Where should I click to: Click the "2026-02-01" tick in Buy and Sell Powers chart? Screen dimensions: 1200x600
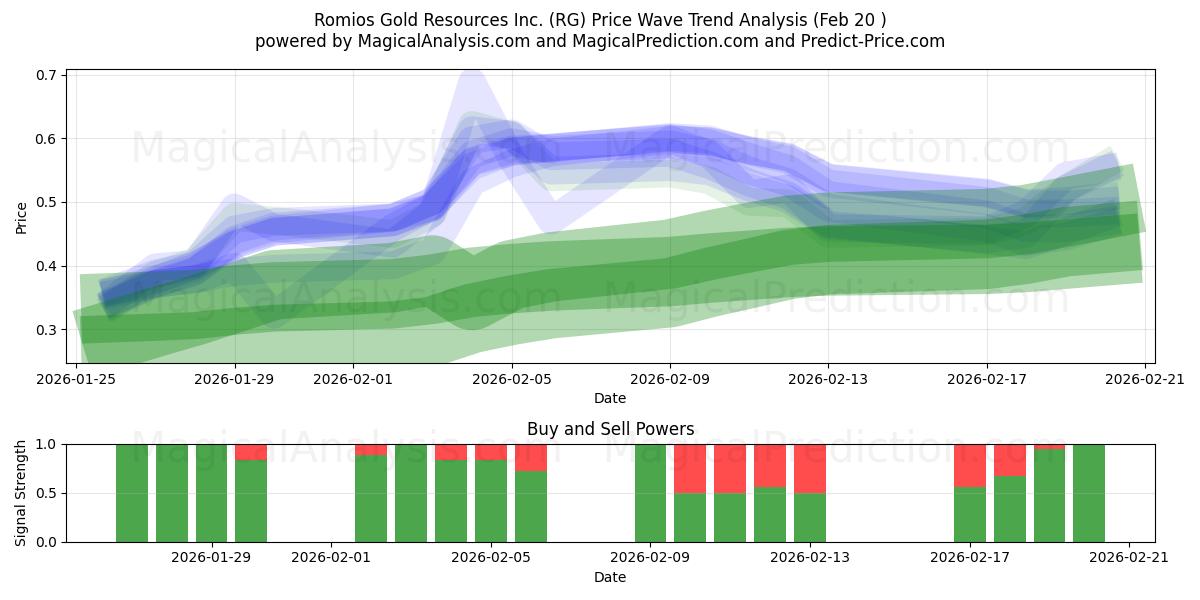point(331,558)
